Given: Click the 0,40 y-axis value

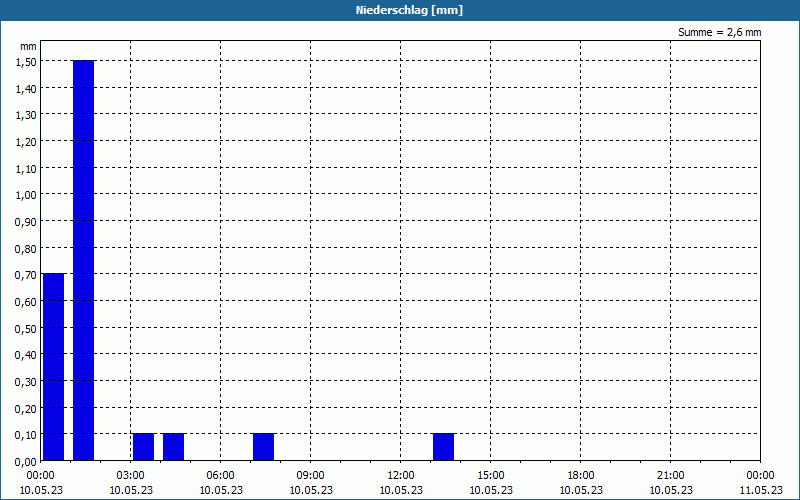Looking at the screenshot, I should point(26,355).
